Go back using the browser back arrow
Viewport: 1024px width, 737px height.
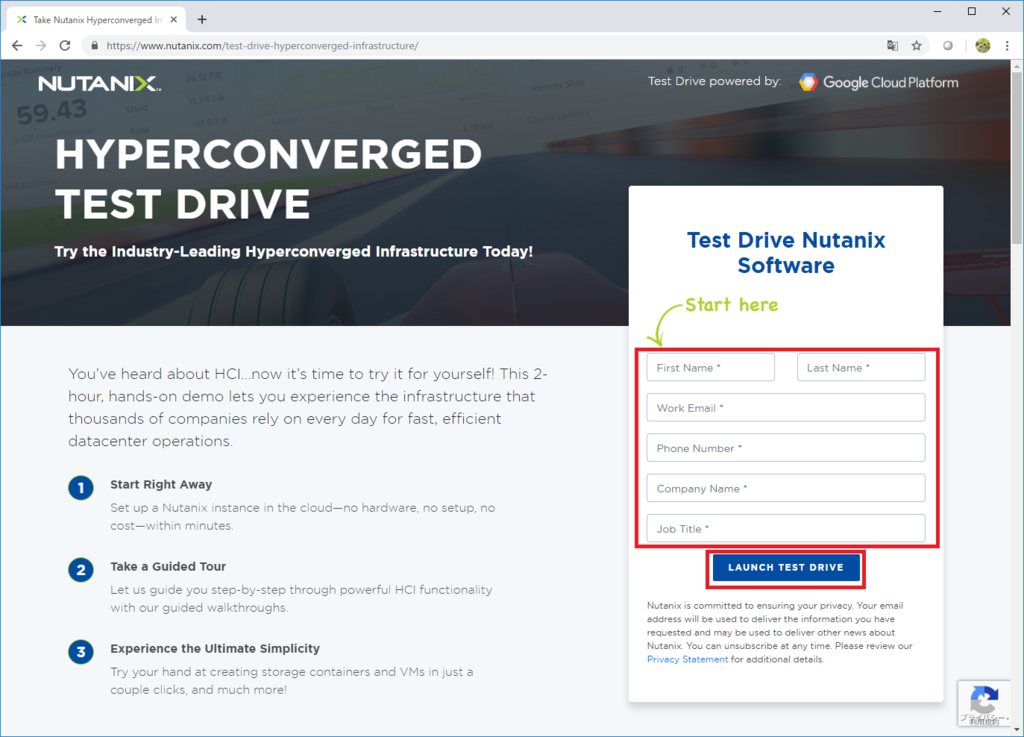(x=17, y=46)
